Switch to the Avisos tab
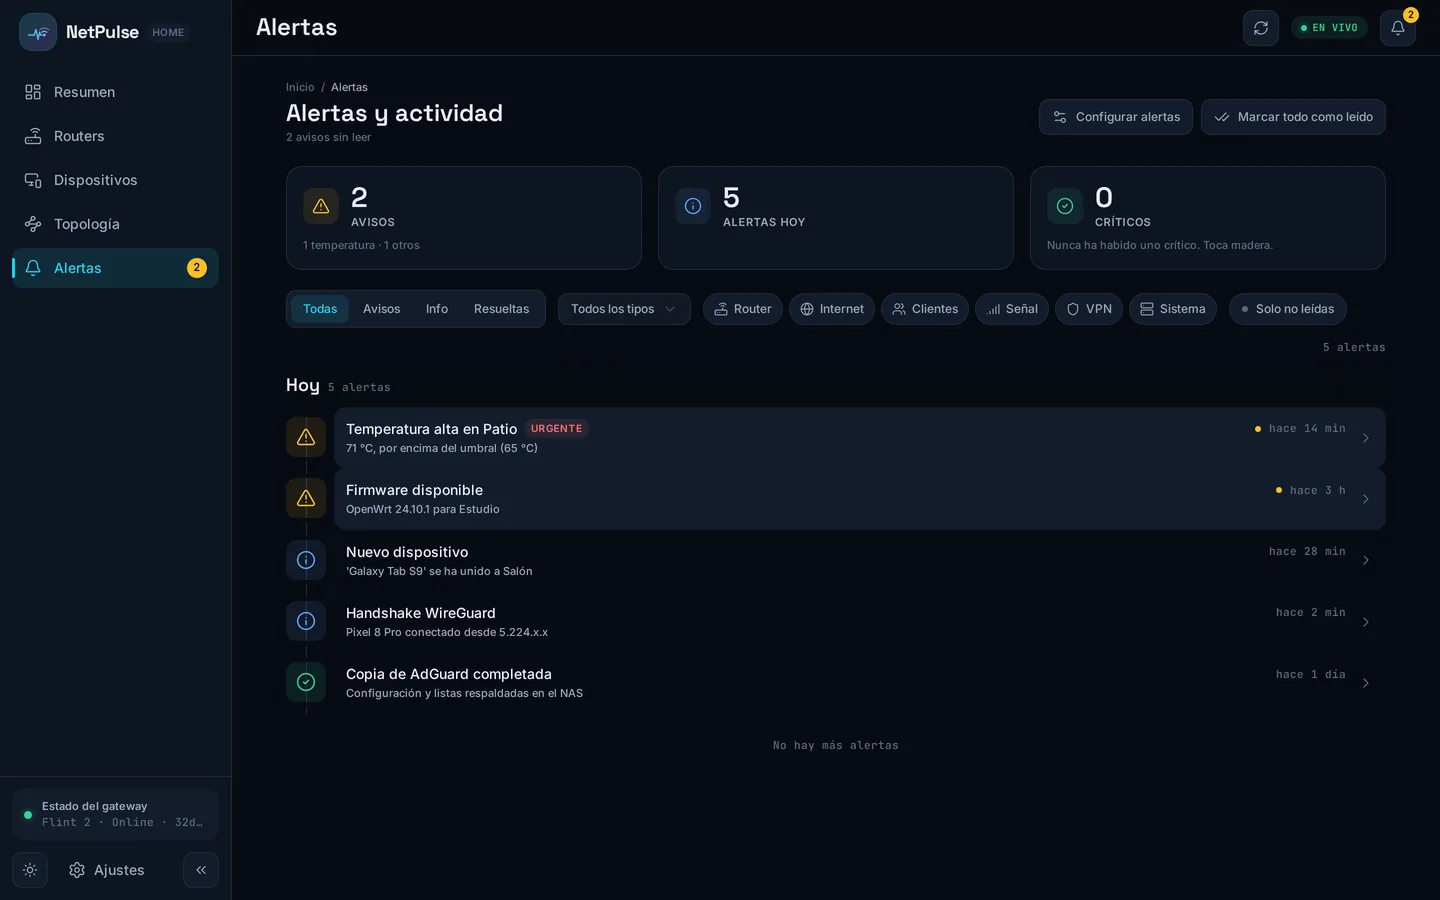The width and height of the screenshot is (1440, 900). point(381,309)
